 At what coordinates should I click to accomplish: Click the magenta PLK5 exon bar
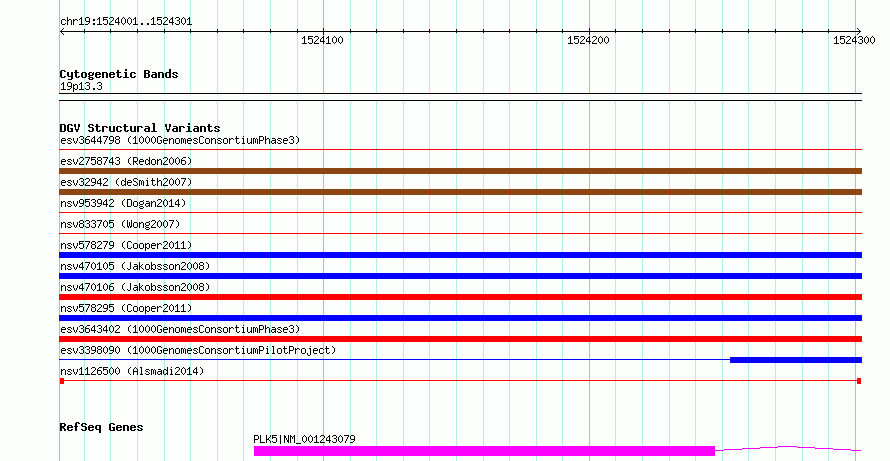point(484,451)
